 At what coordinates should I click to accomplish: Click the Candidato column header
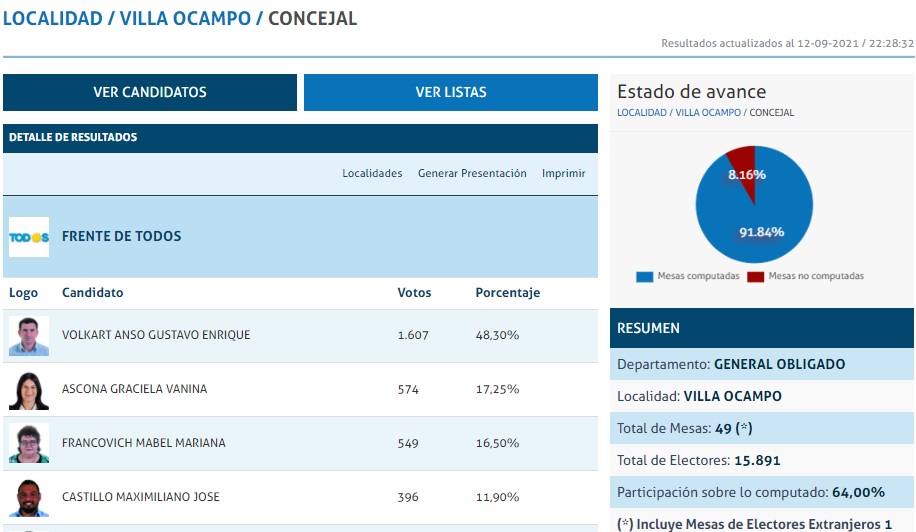coord(92,293)
